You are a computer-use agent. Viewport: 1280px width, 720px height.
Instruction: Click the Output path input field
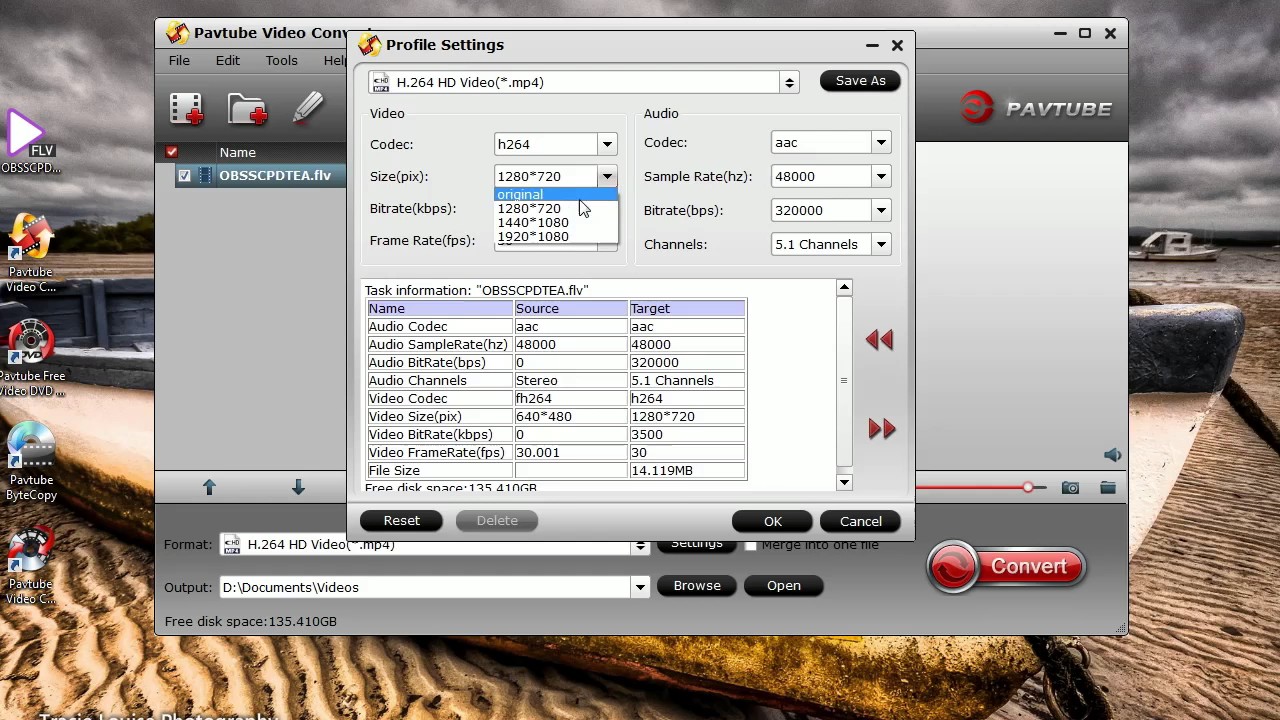426,588
